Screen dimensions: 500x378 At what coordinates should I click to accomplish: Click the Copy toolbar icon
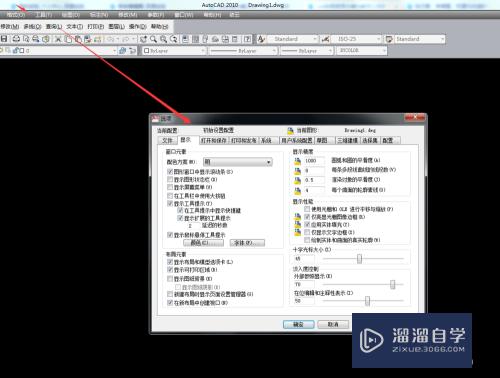click(x=68, y=39)
